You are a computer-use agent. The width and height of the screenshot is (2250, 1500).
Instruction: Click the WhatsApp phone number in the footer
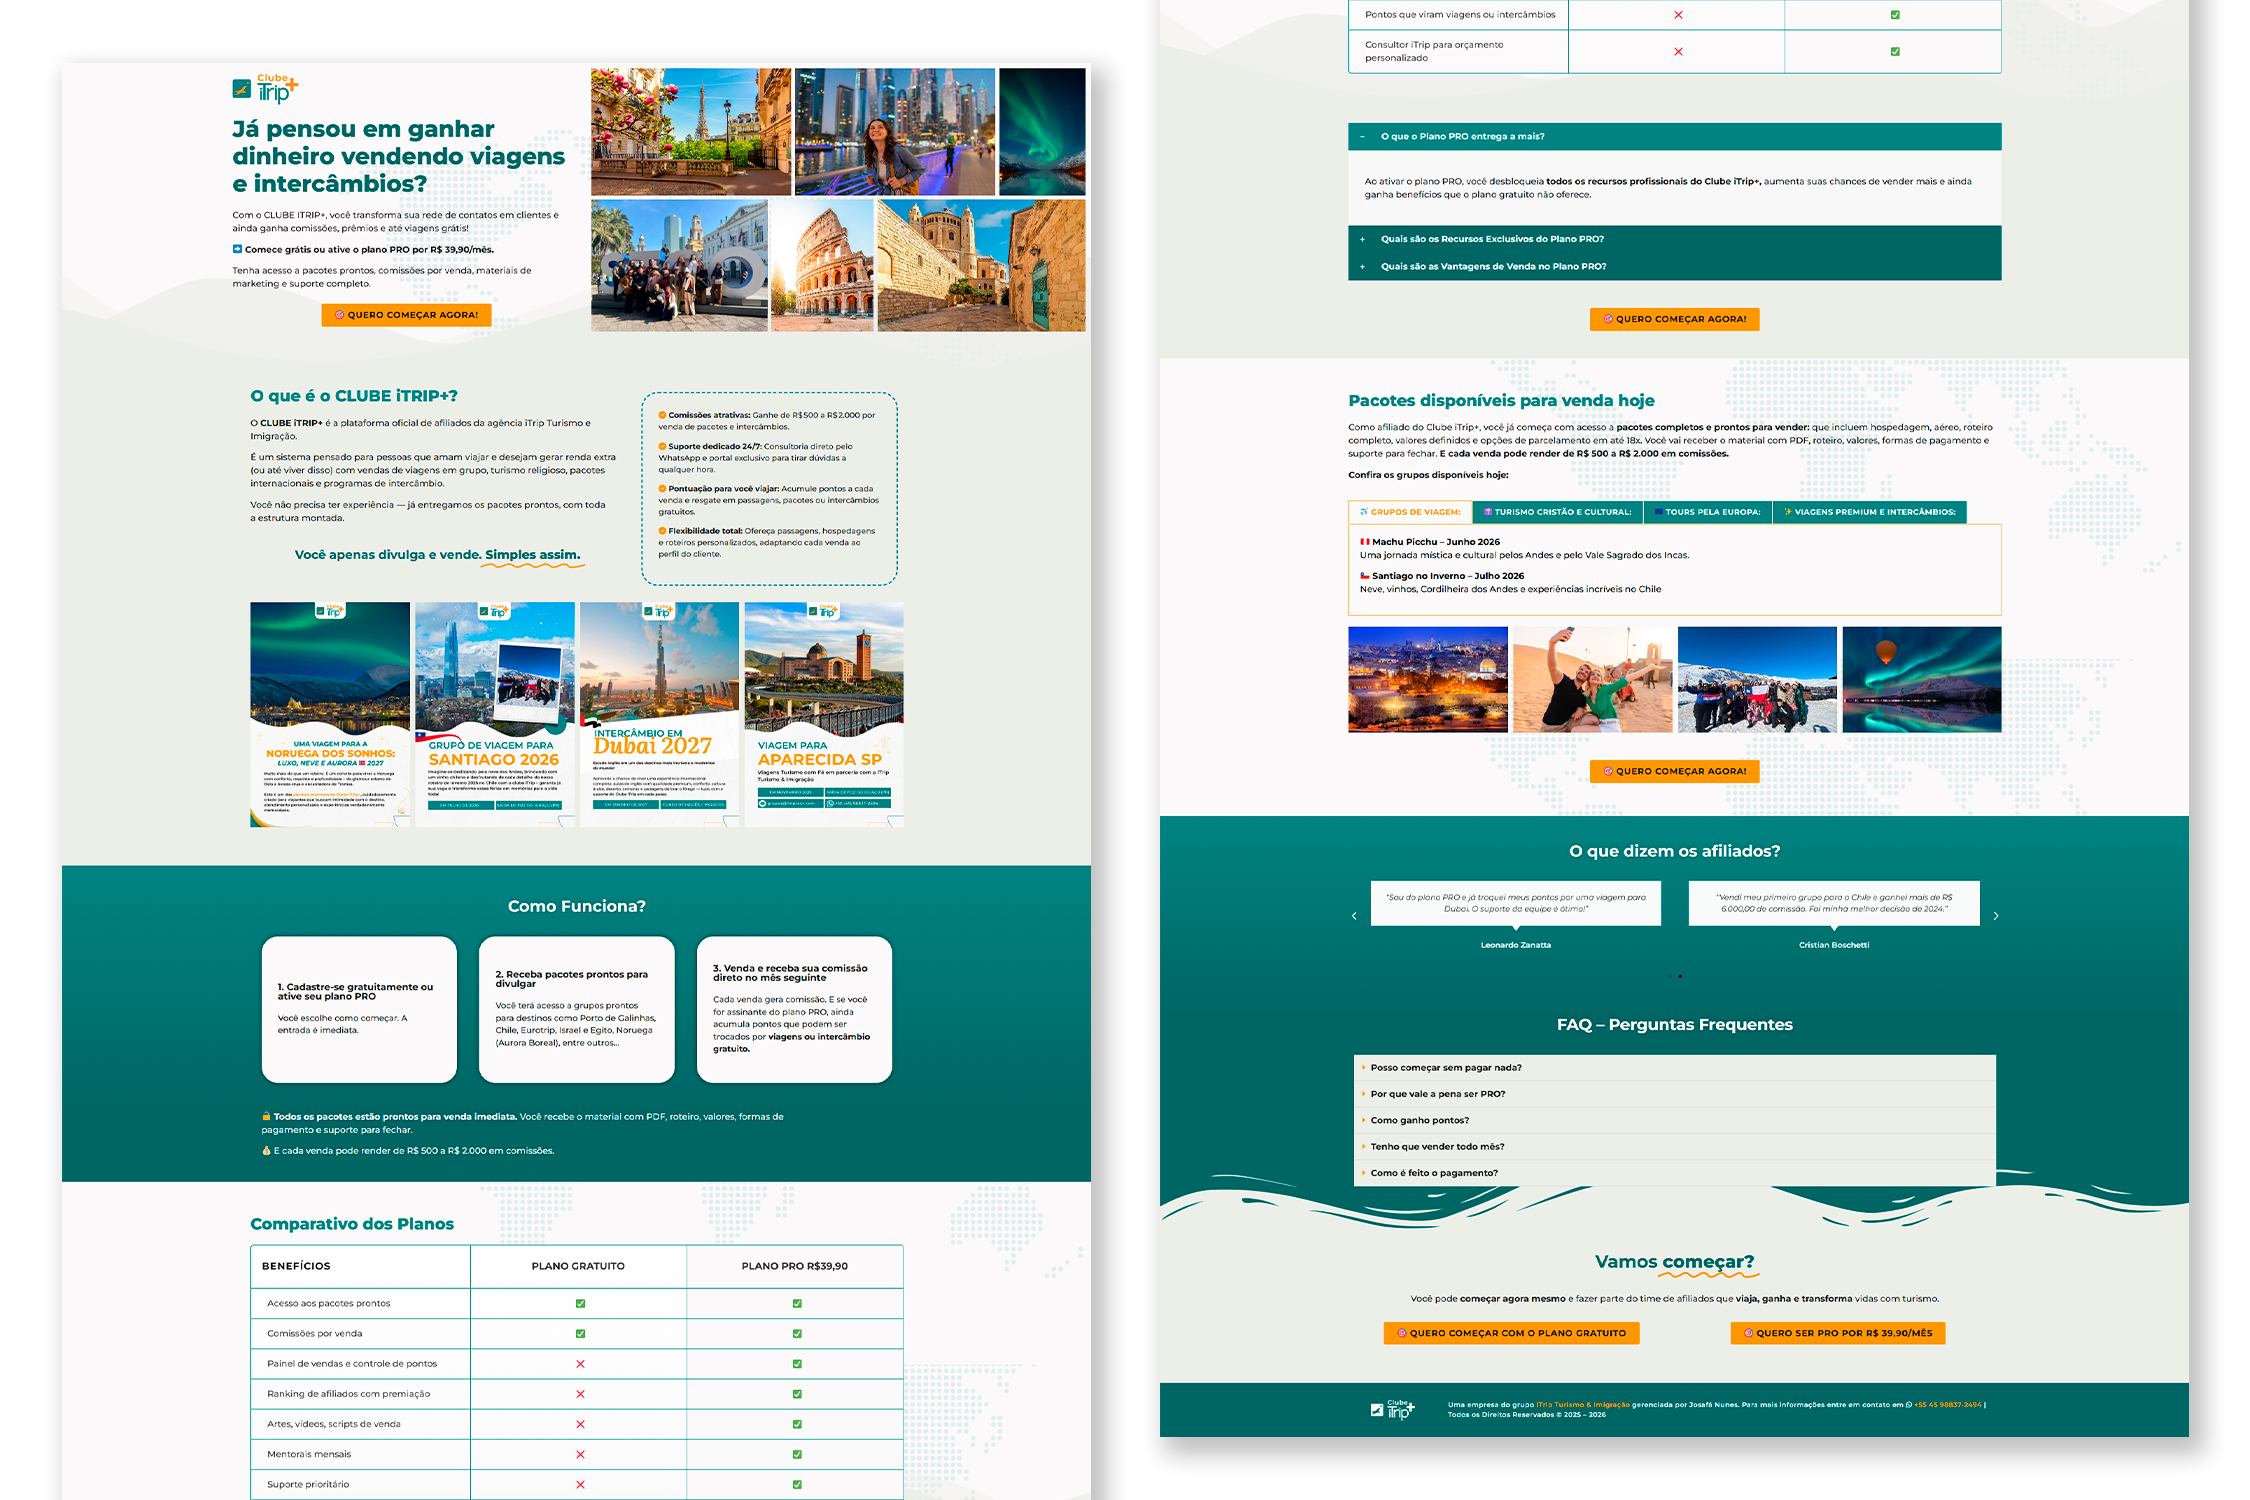tap(1946, 1405)
